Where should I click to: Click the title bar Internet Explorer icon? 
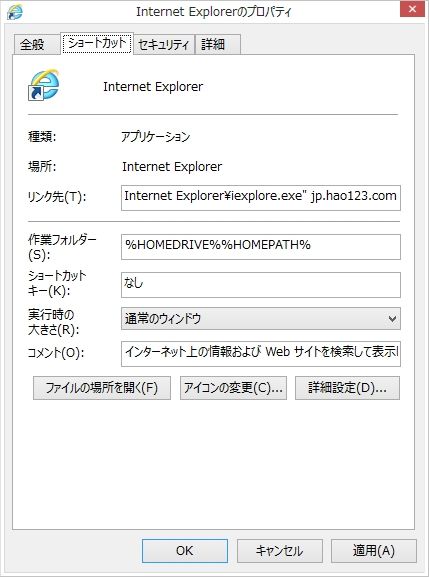tap(15, 11)
